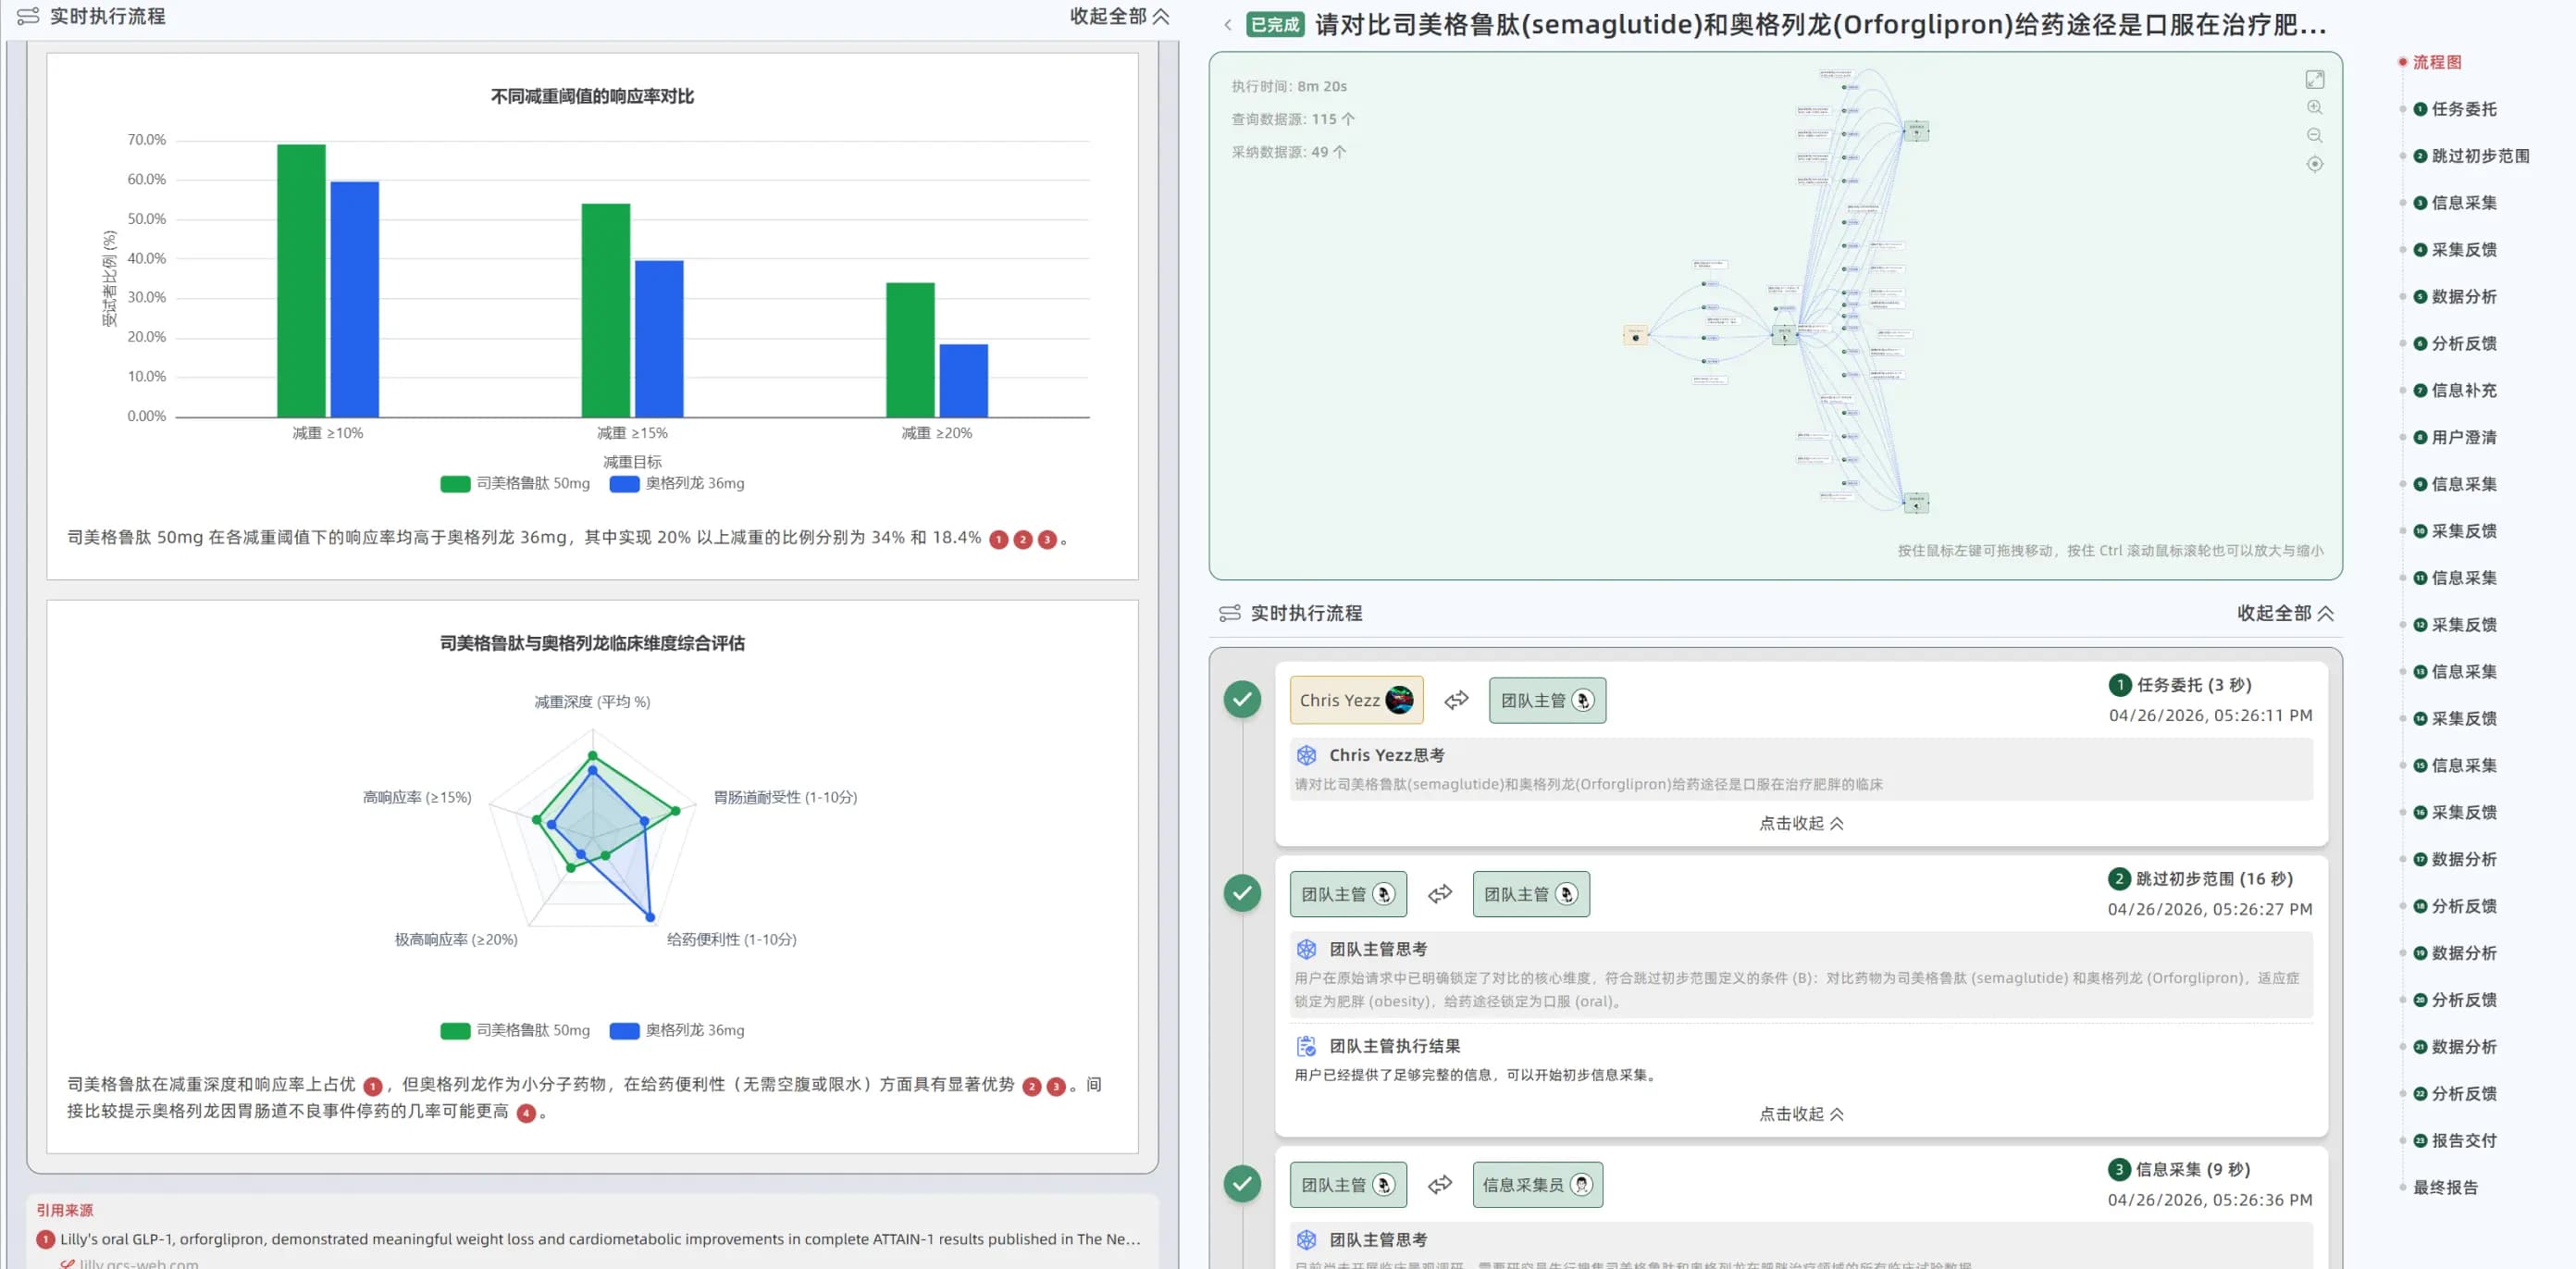Click the icon beside 团队主管执行结果
2576x1269 pixels.
click(x=1306, y=1046)
